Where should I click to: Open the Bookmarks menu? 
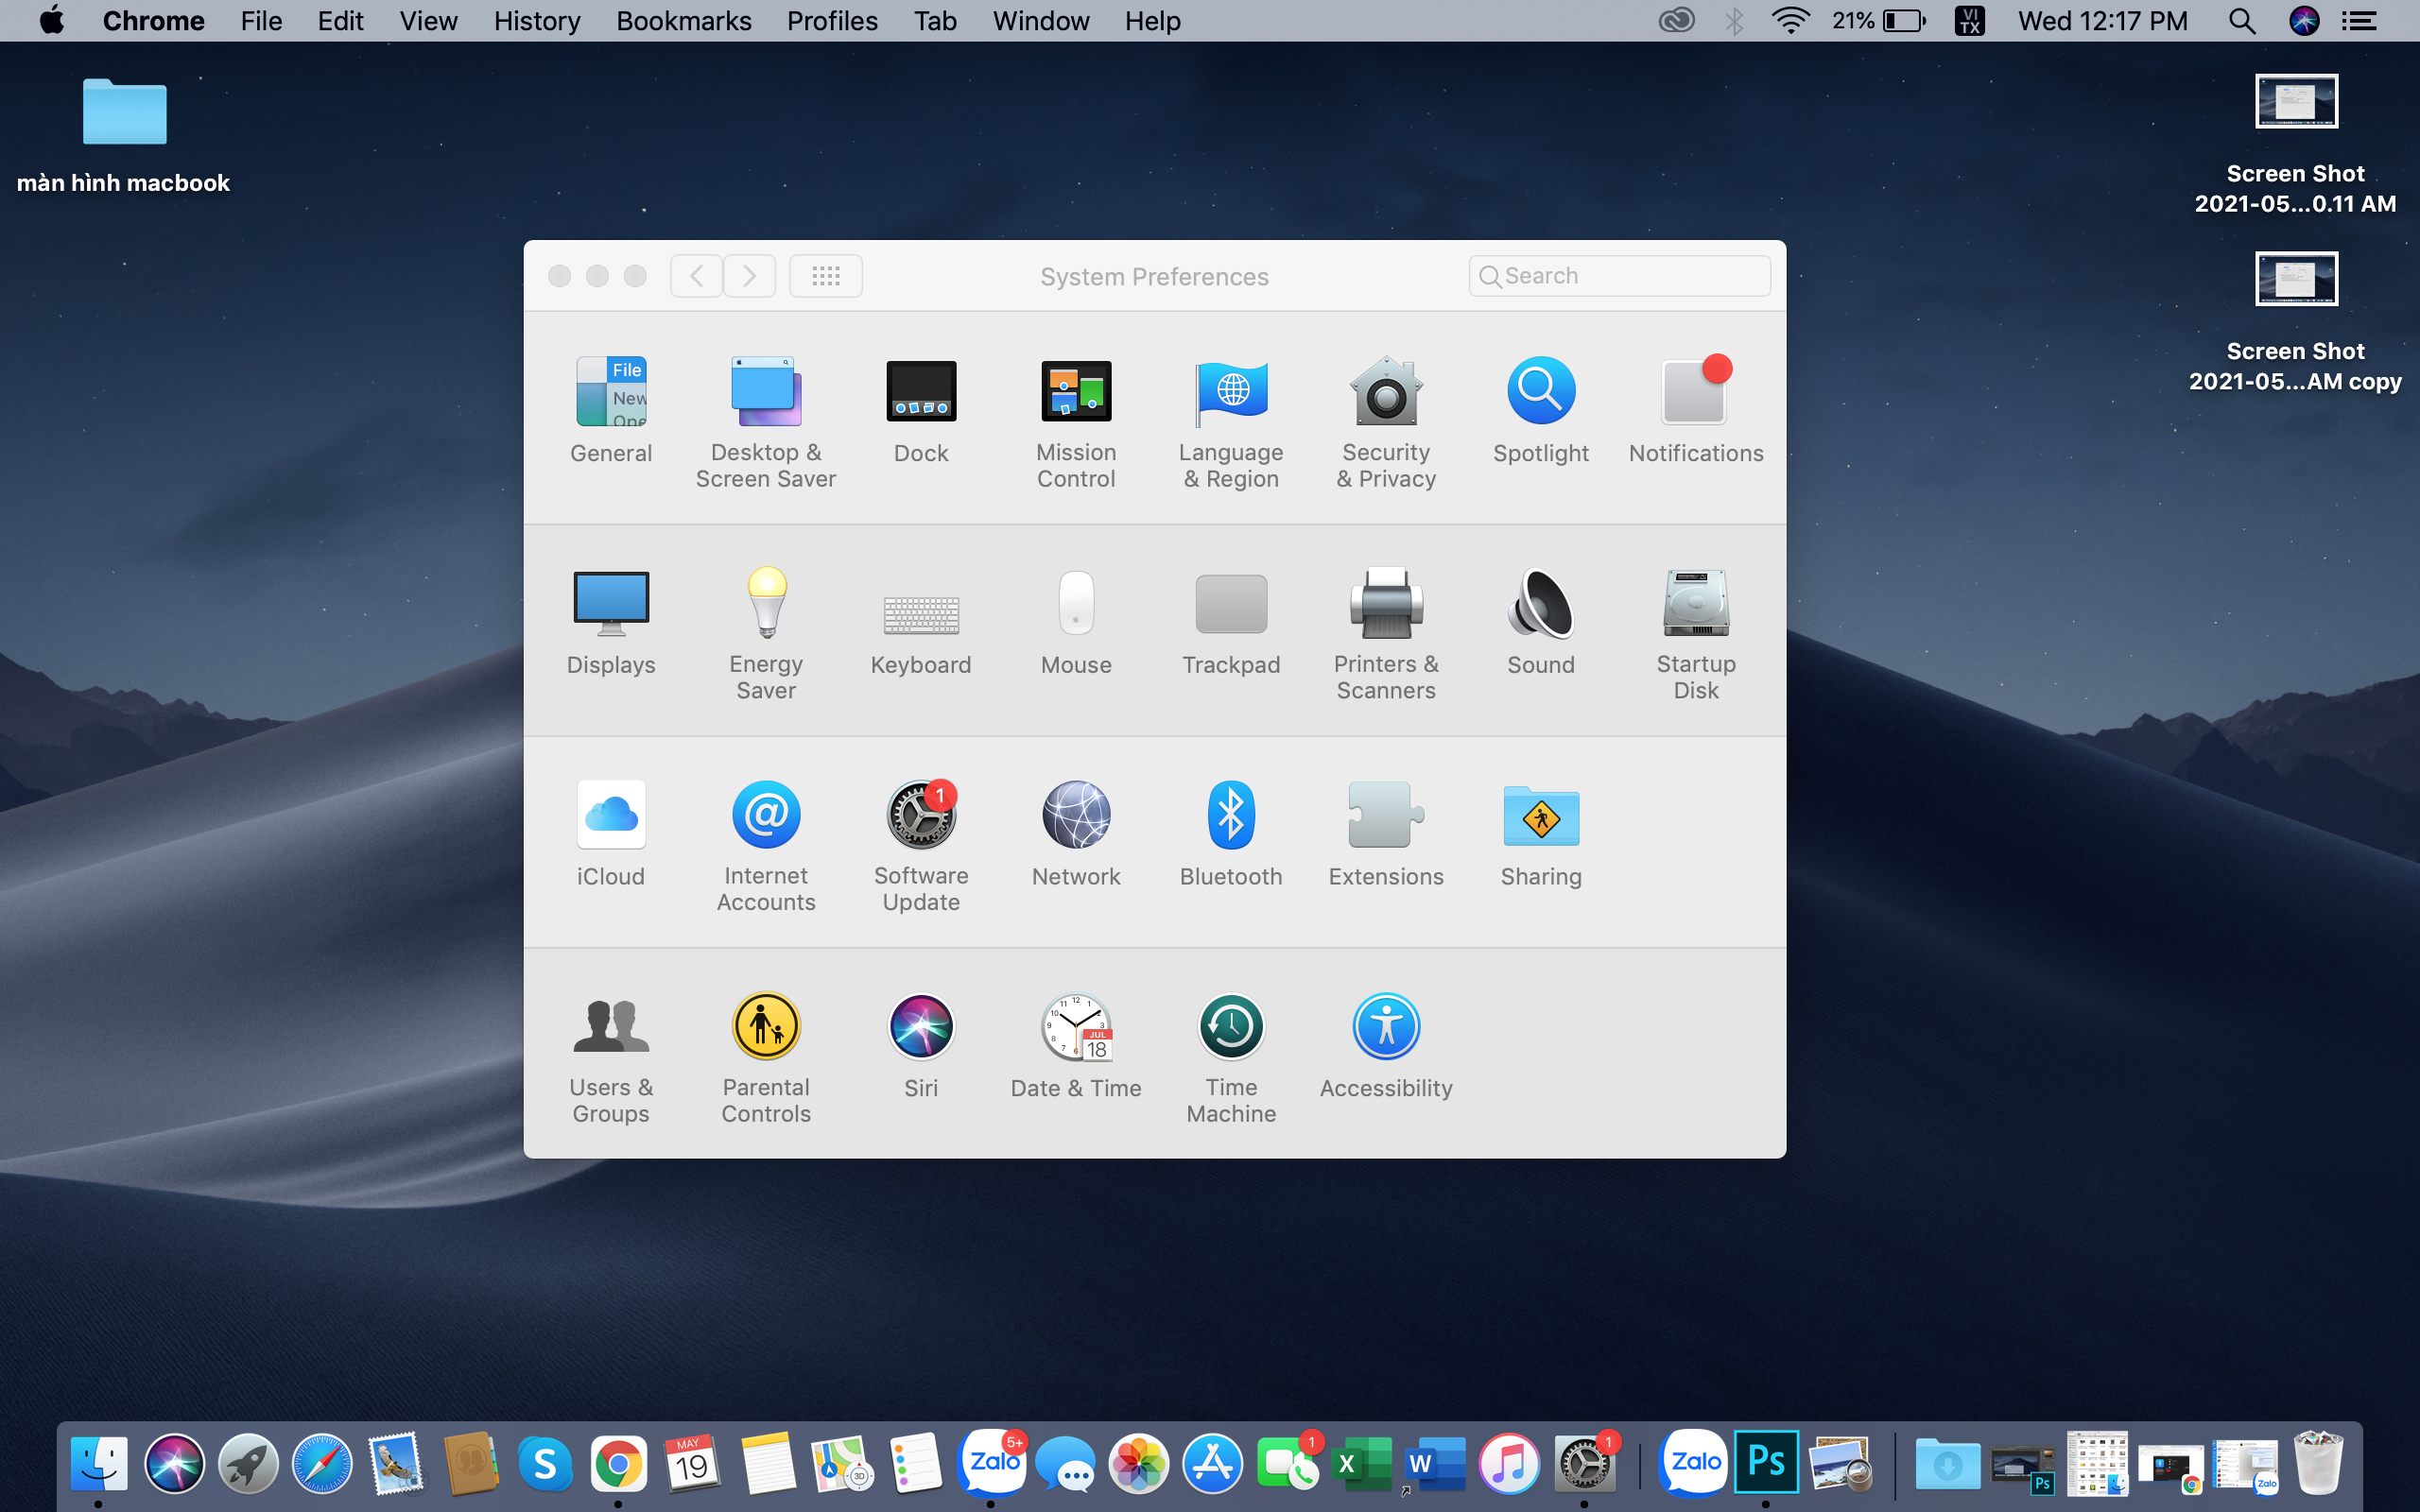coord(683,21)
